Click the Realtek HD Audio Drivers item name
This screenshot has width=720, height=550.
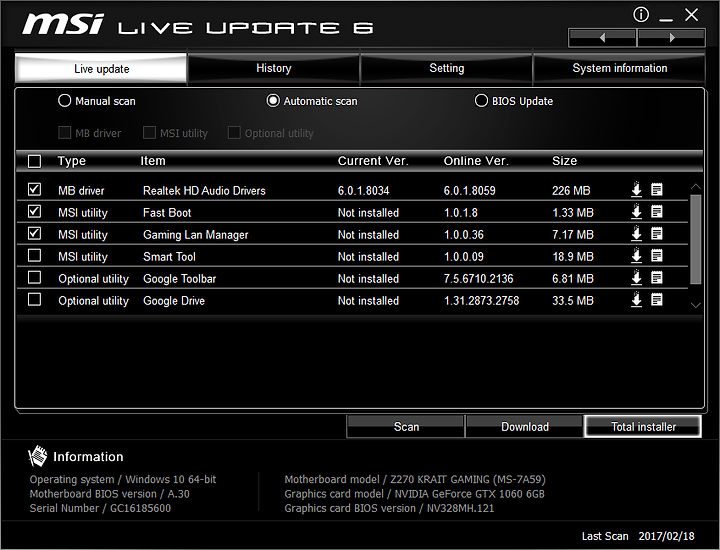204,191
